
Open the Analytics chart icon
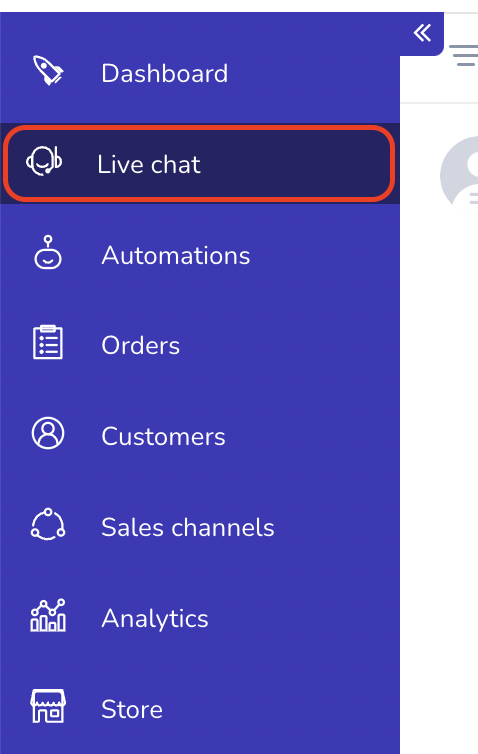coord(48,615)
